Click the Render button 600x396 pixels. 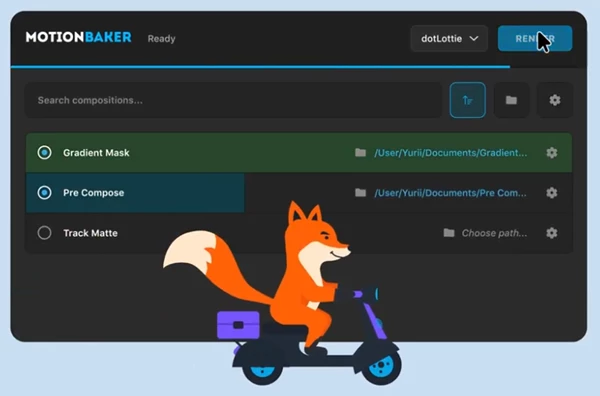[x=535, y=38]
